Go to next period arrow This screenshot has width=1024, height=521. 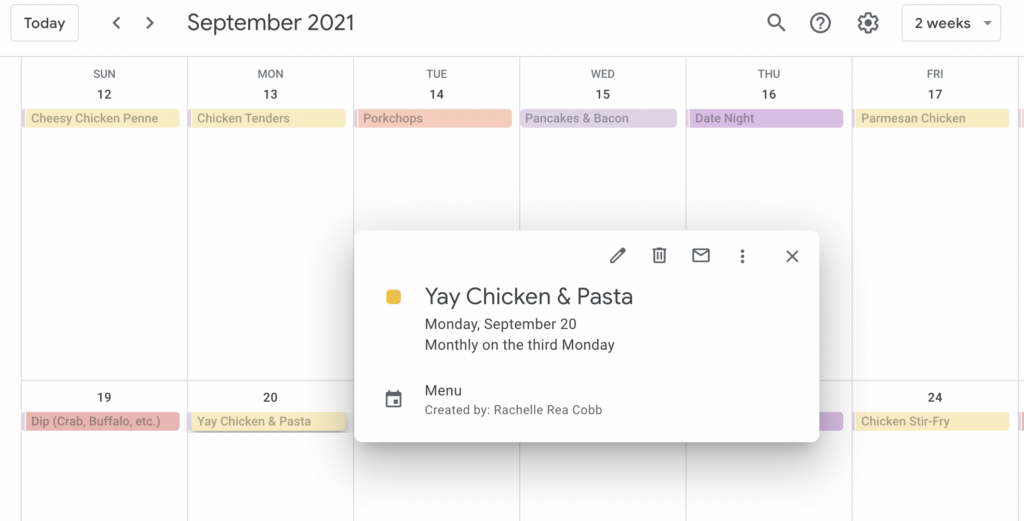150,23
